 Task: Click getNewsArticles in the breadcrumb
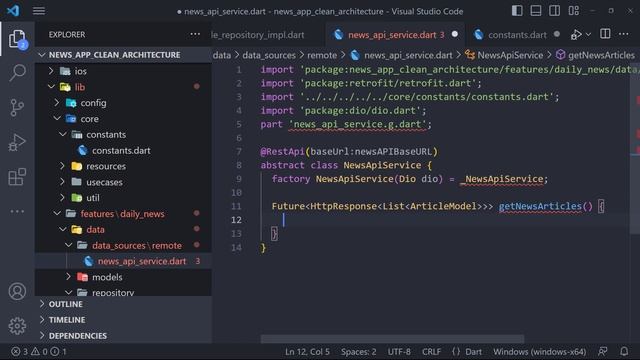(595, 55)
